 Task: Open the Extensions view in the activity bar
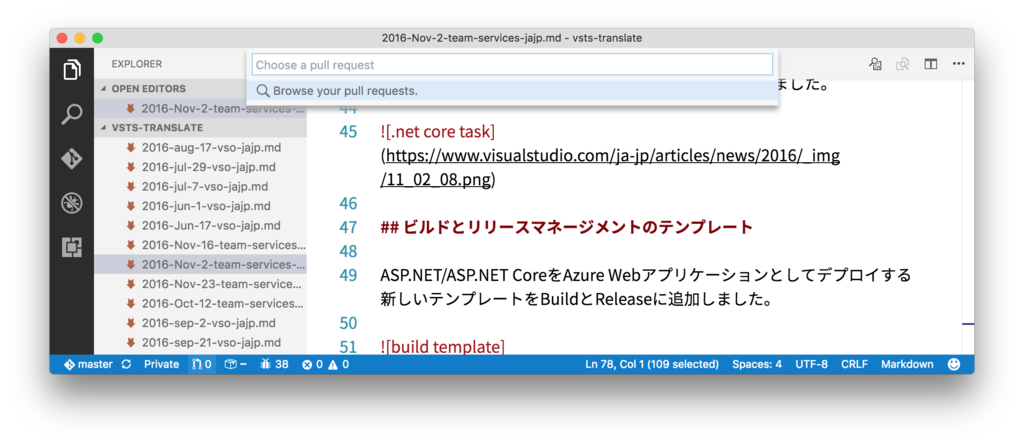72,247
